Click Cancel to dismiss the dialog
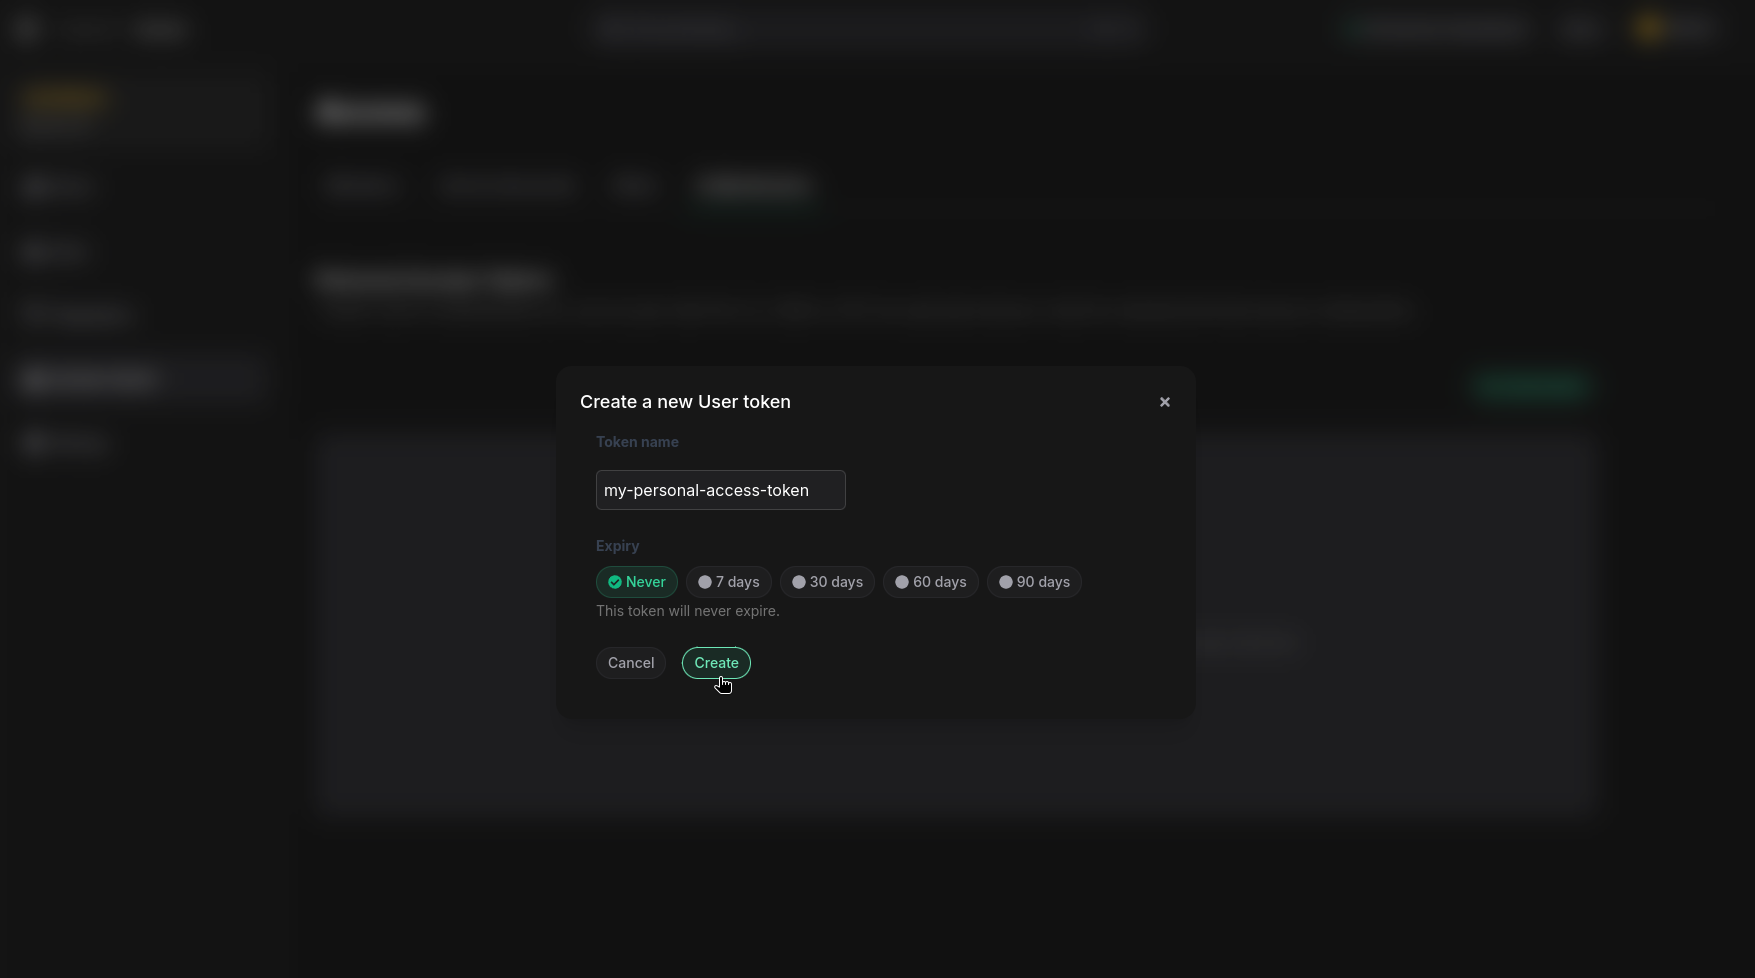 click(x=630, y=662)
